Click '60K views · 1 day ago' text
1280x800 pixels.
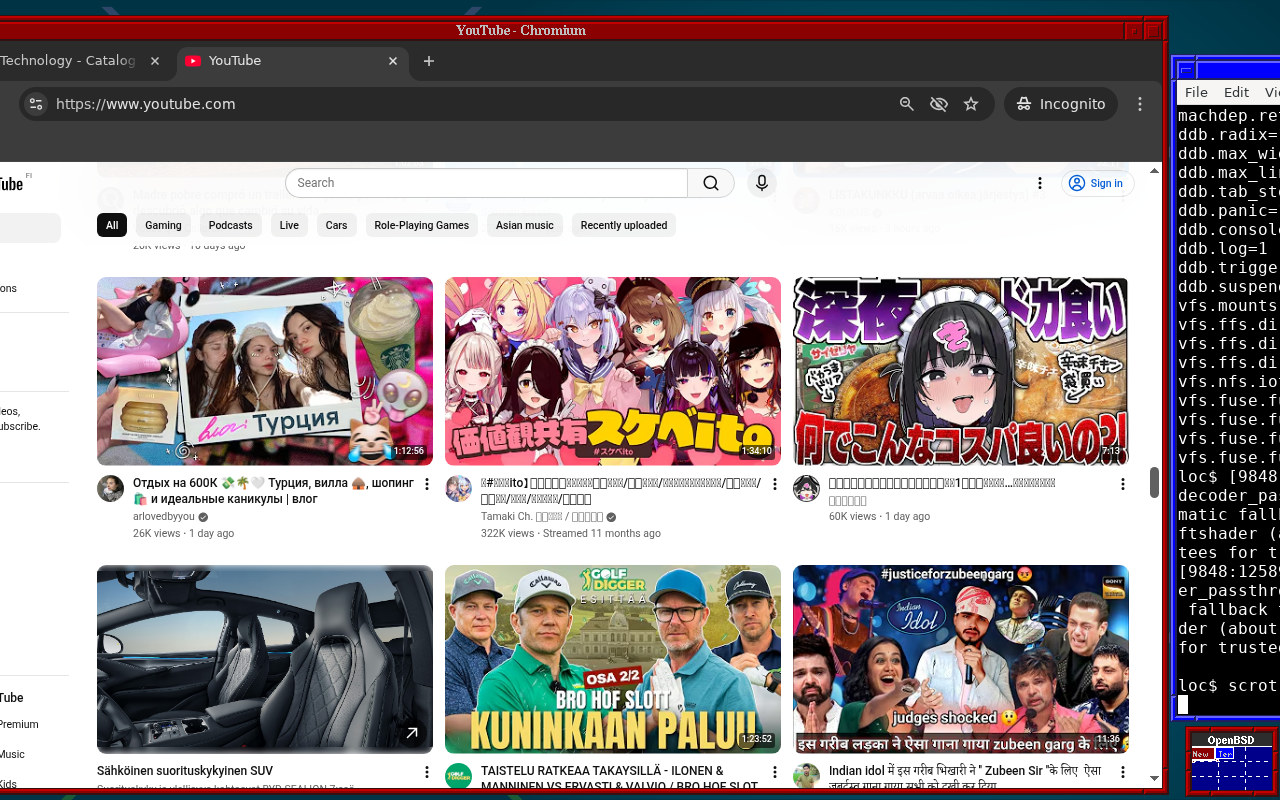[x=879, y=516]
